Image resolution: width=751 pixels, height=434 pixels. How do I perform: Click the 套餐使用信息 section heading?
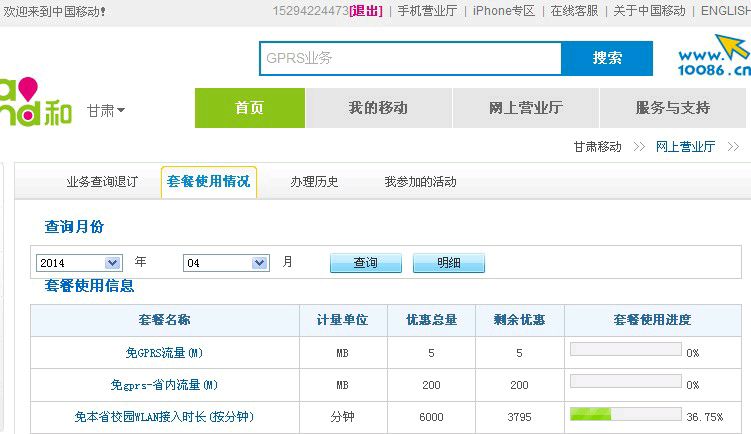[x=89, y=286]
